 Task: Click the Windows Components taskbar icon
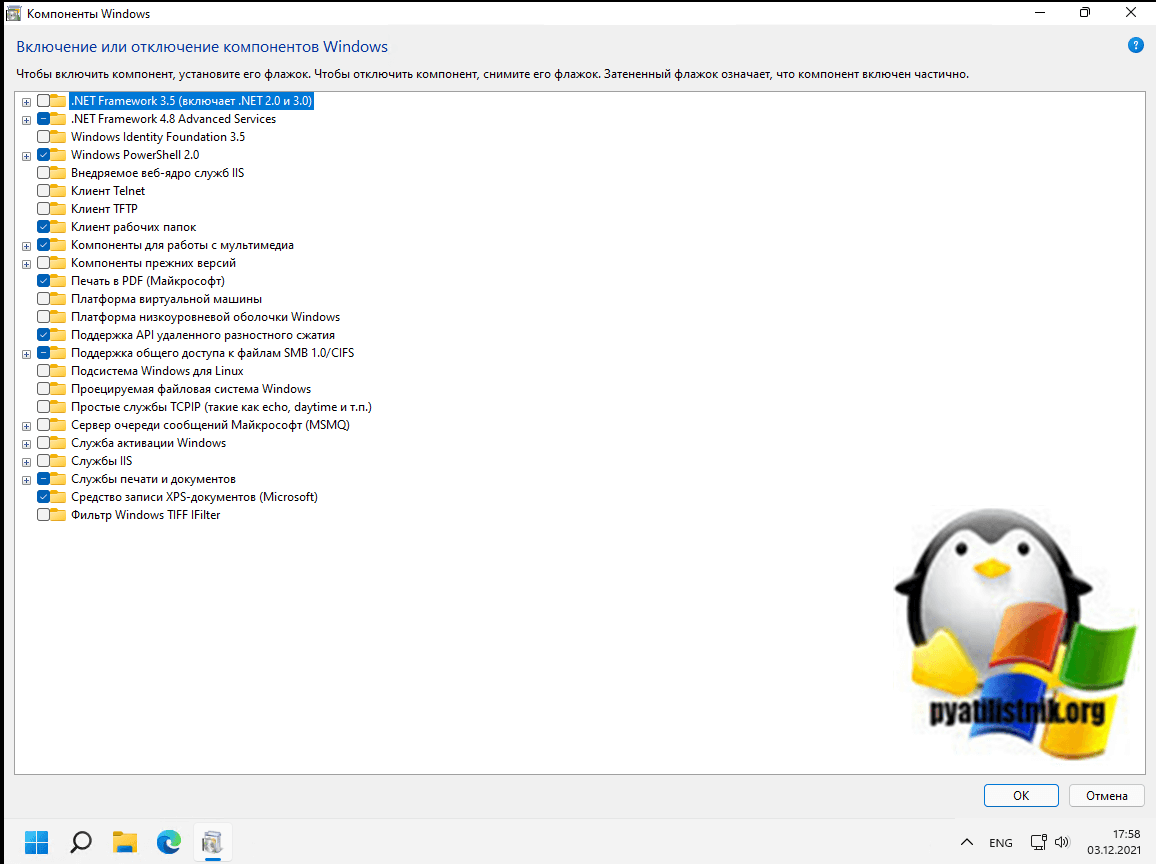[211, 842]
